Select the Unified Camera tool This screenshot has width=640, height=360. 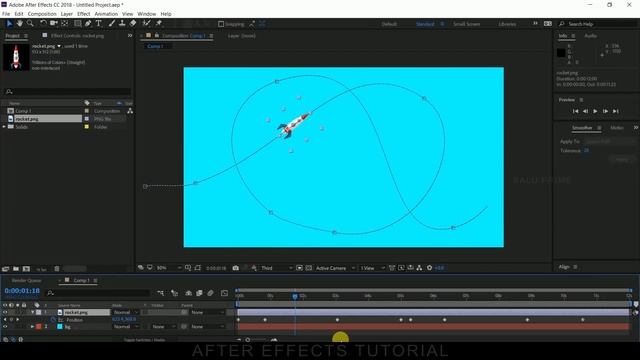tap(54, 24)
